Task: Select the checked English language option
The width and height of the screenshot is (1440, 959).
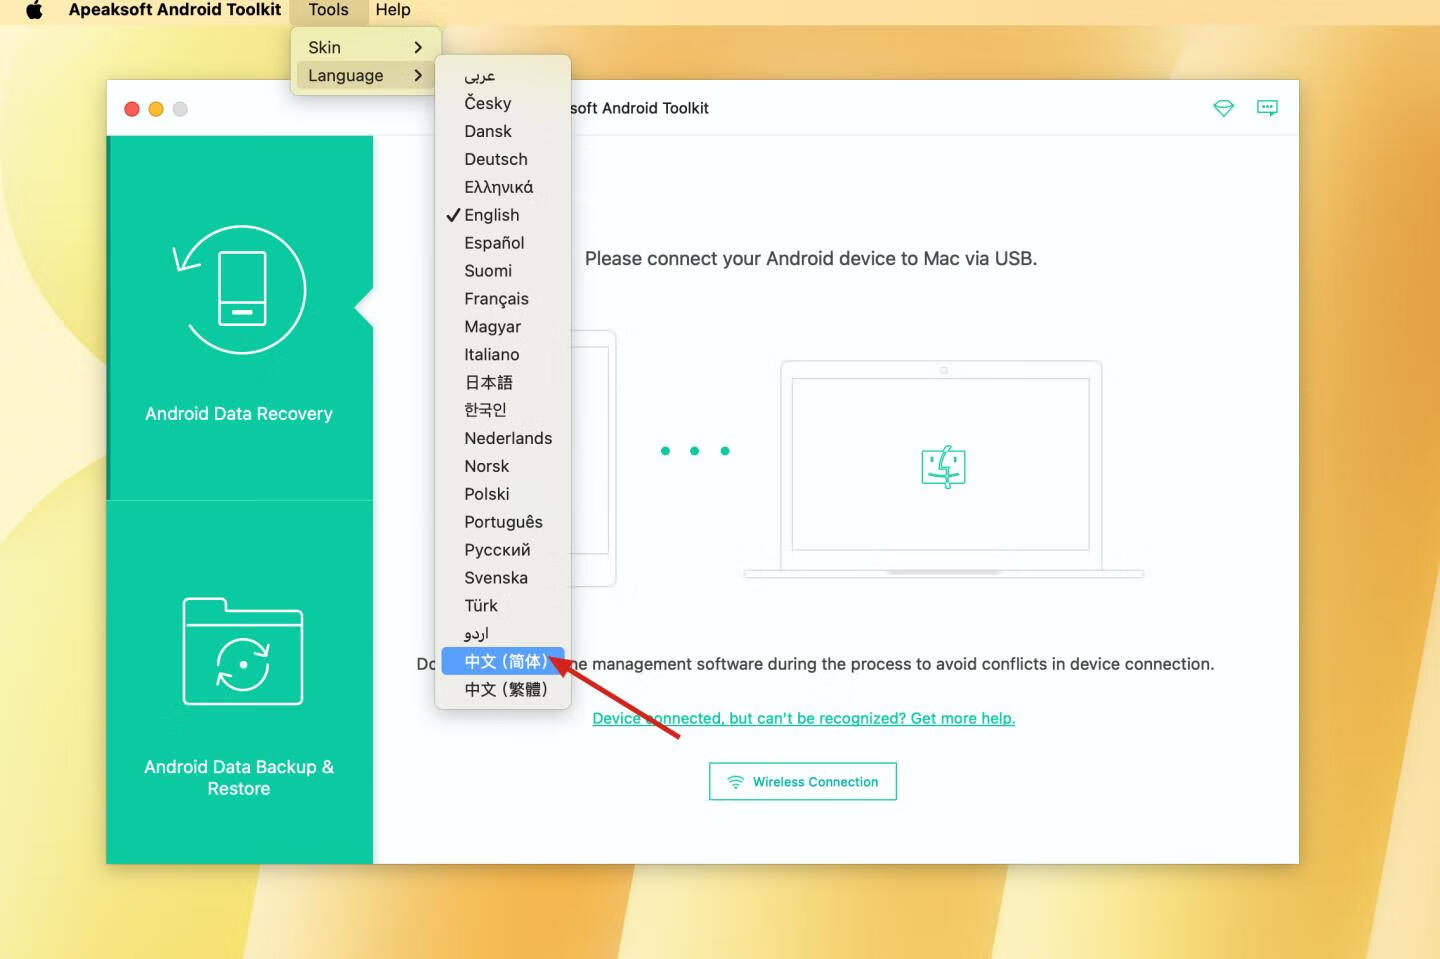Action: coord(503,215)
